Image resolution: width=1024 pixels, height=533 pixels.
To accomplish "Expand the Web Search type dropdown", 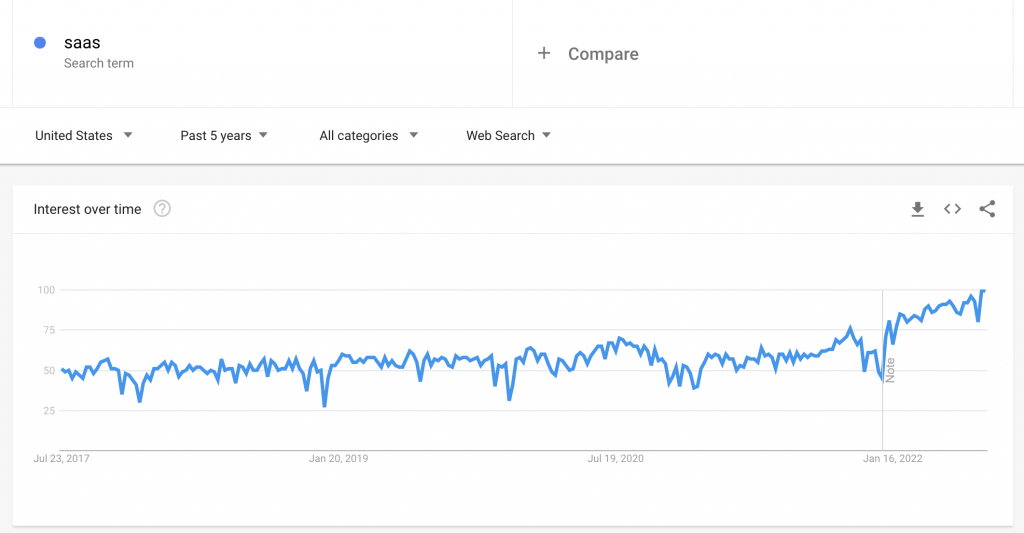I will [x=508, y=136].
